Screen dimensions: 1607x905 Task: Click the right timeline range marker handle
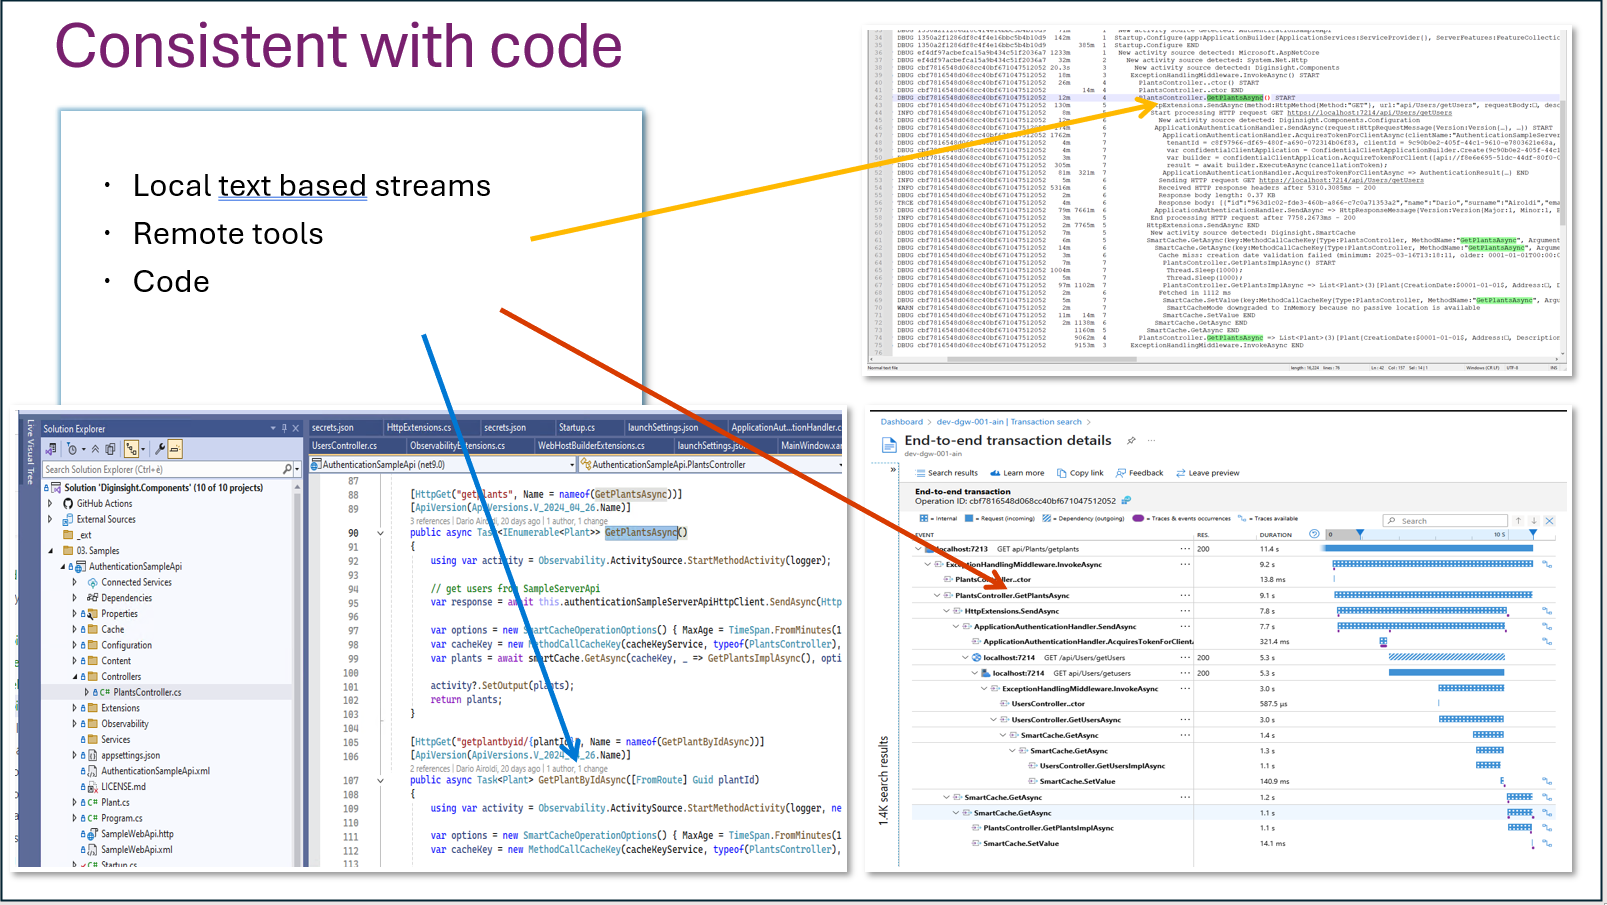click(1533, 534)
